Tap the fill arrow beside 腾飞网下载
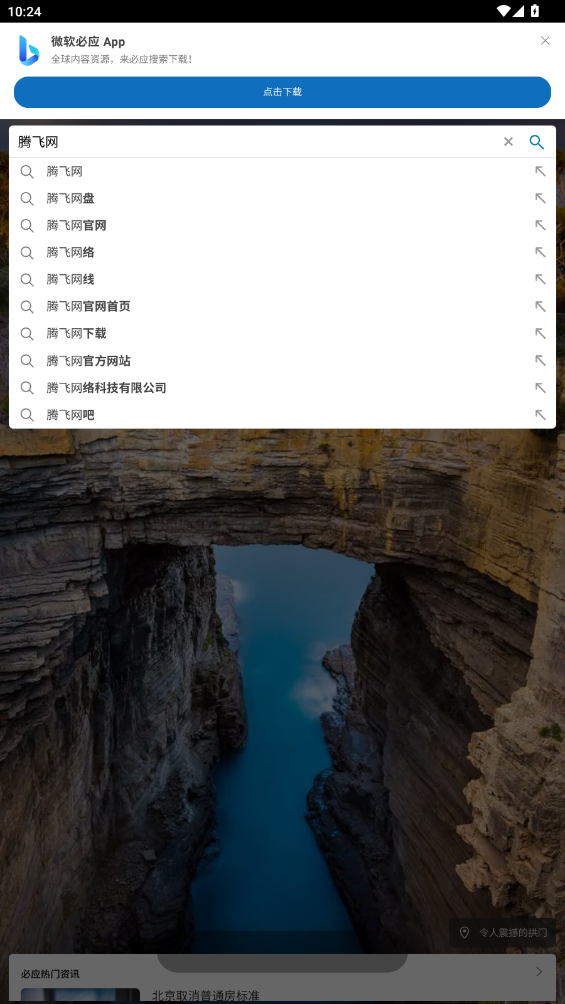Image resolution: width=565 pixels, height=1004 pixels. (540, 334)
